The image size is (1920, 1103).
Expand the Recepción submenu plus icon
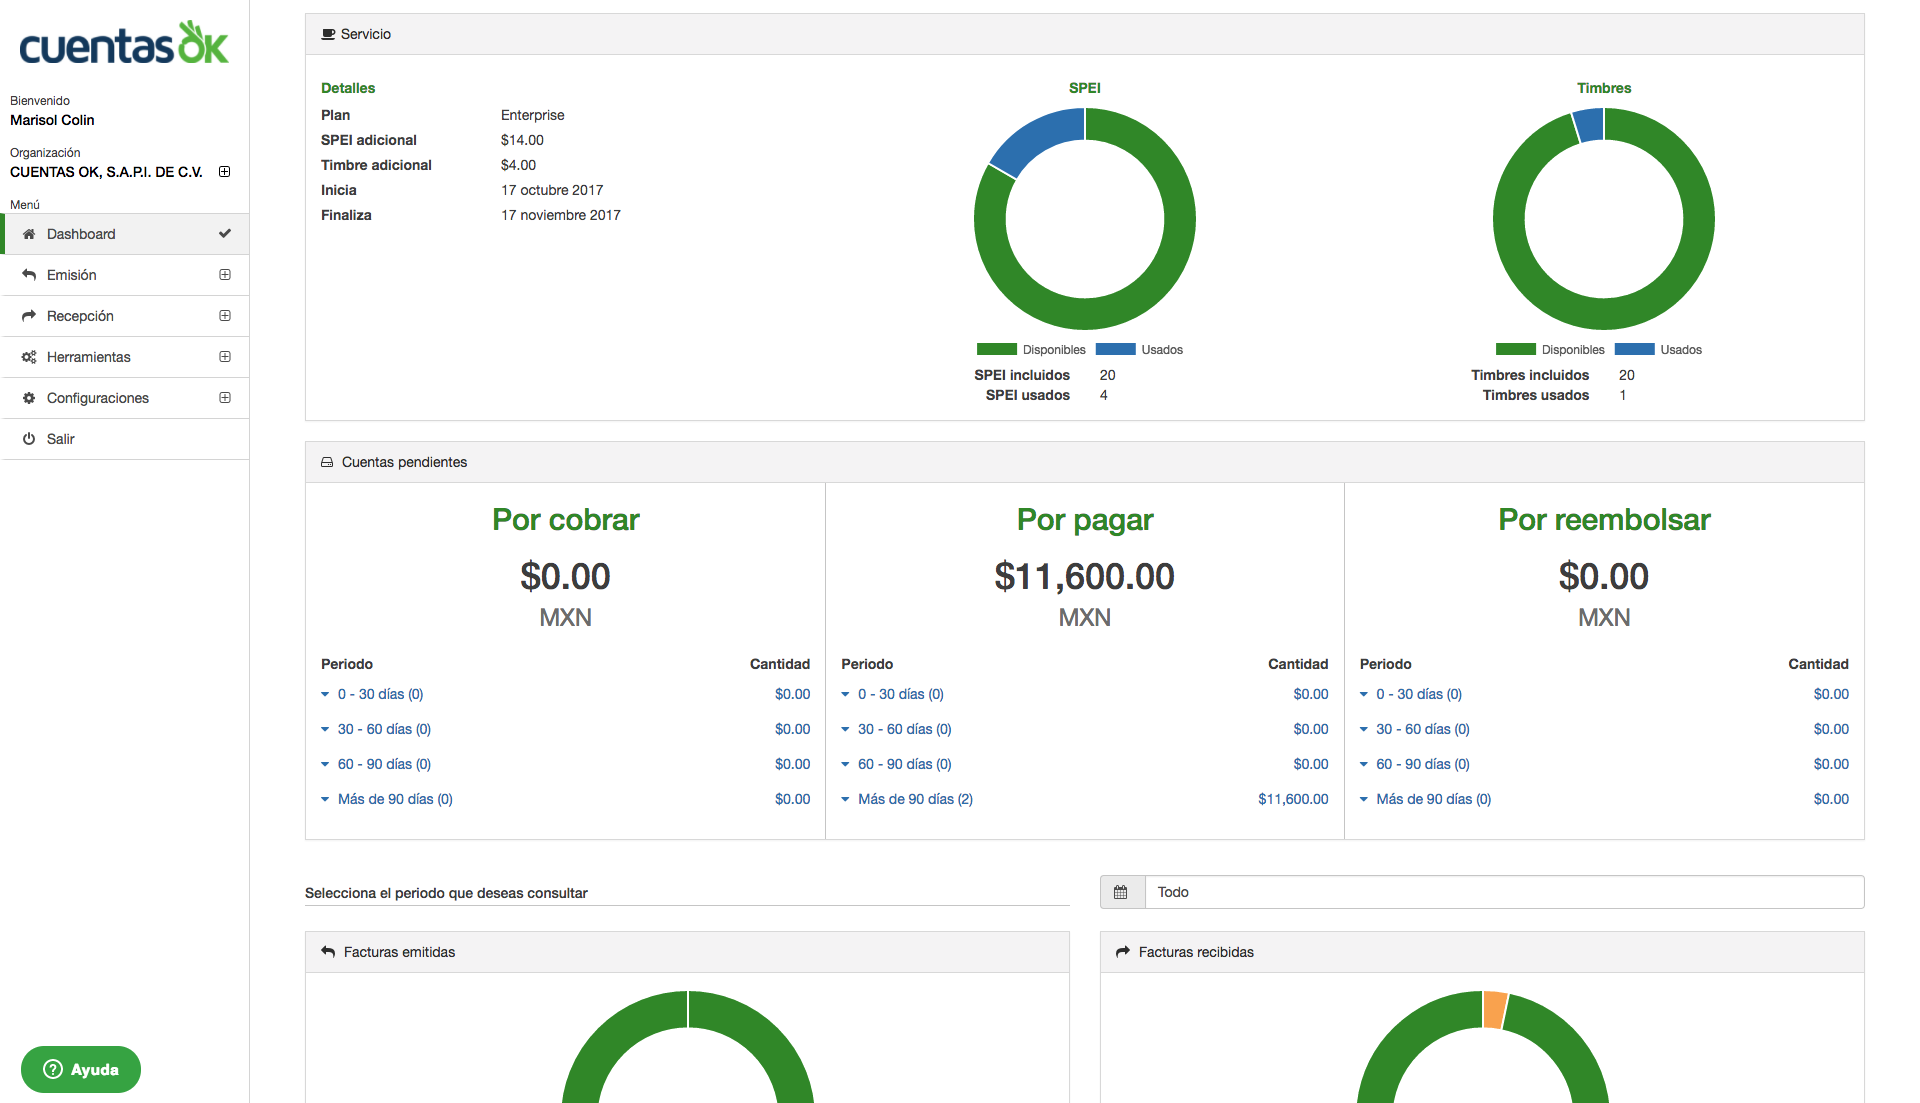(225, 316)
